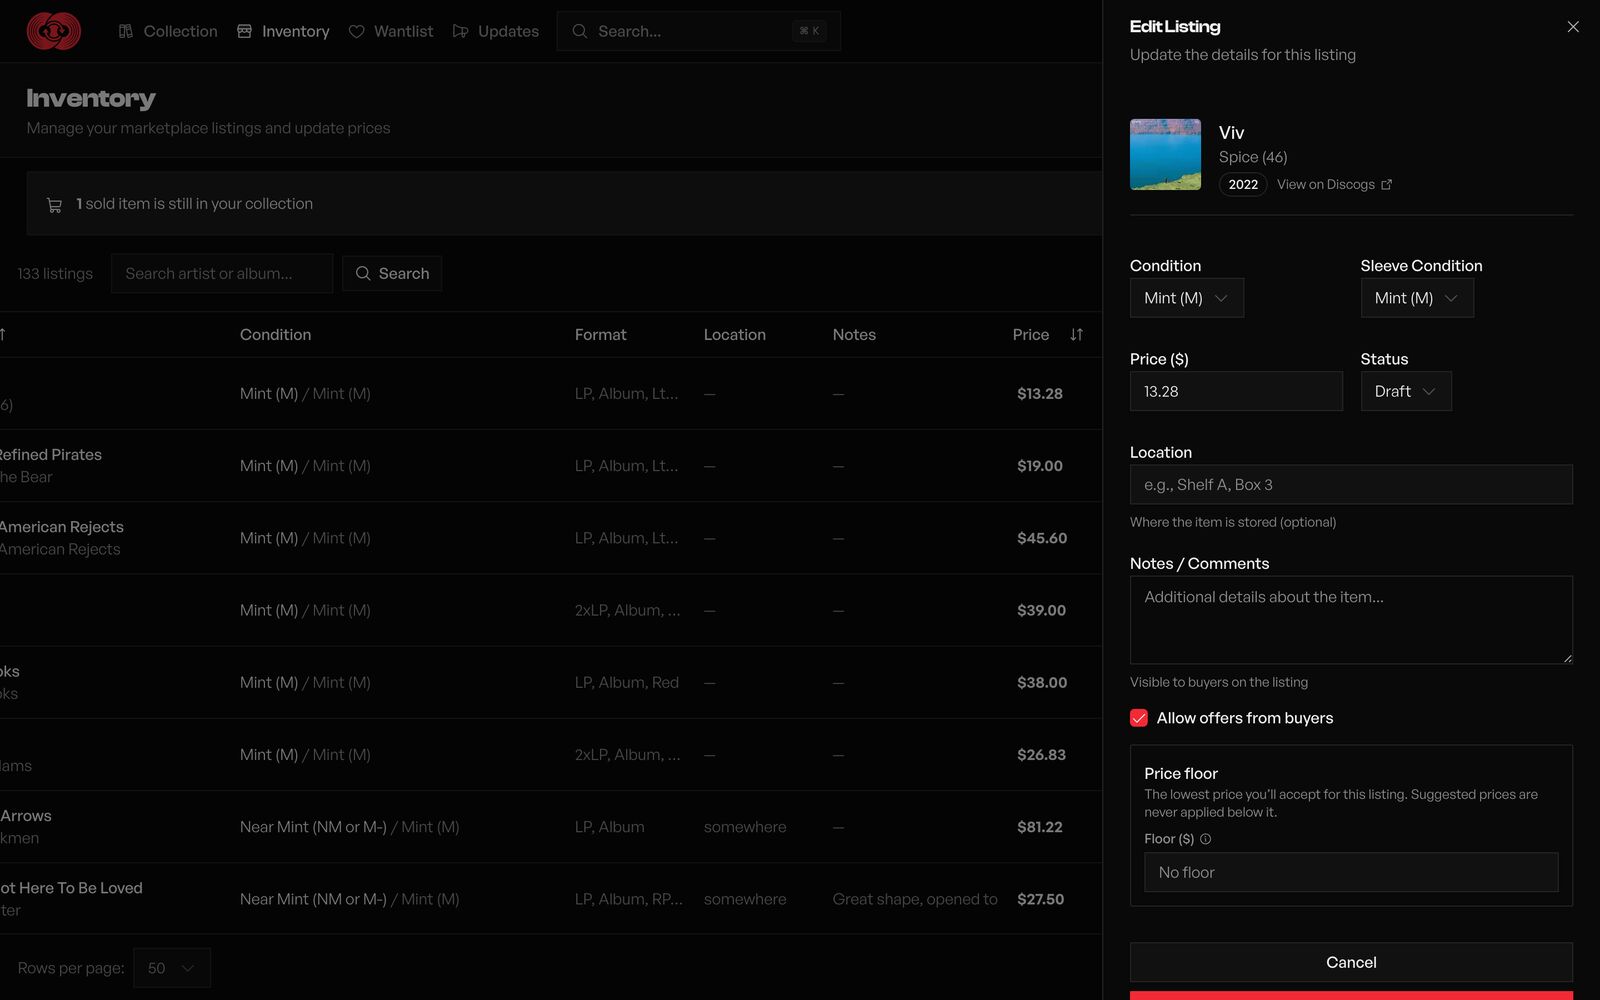This screenshot has height=1000, width=1600.
Task: Open Rows per page 50 dropdown
Action: (x=172, y=968)
